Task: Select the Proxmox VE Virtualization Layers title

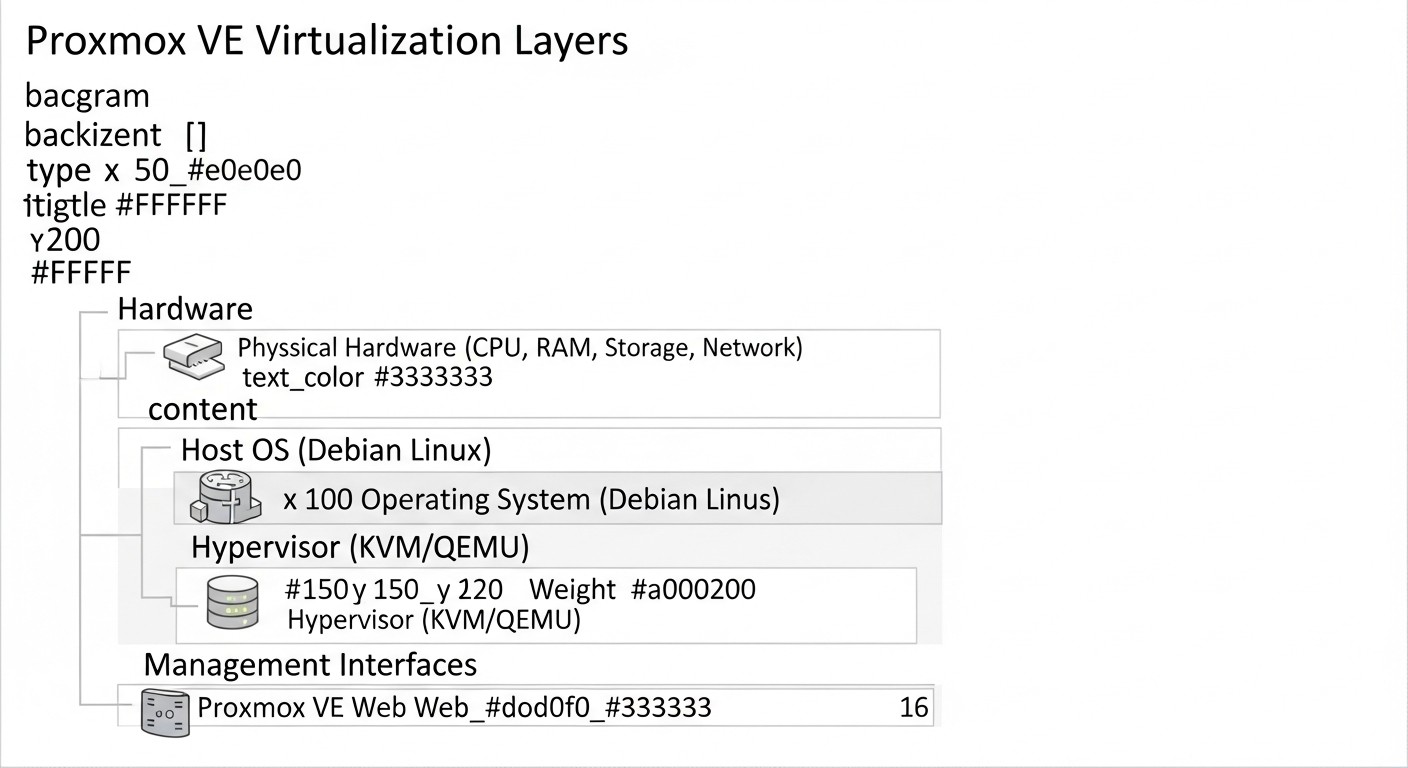Action: pyautogui.click(x=327, y=40)
